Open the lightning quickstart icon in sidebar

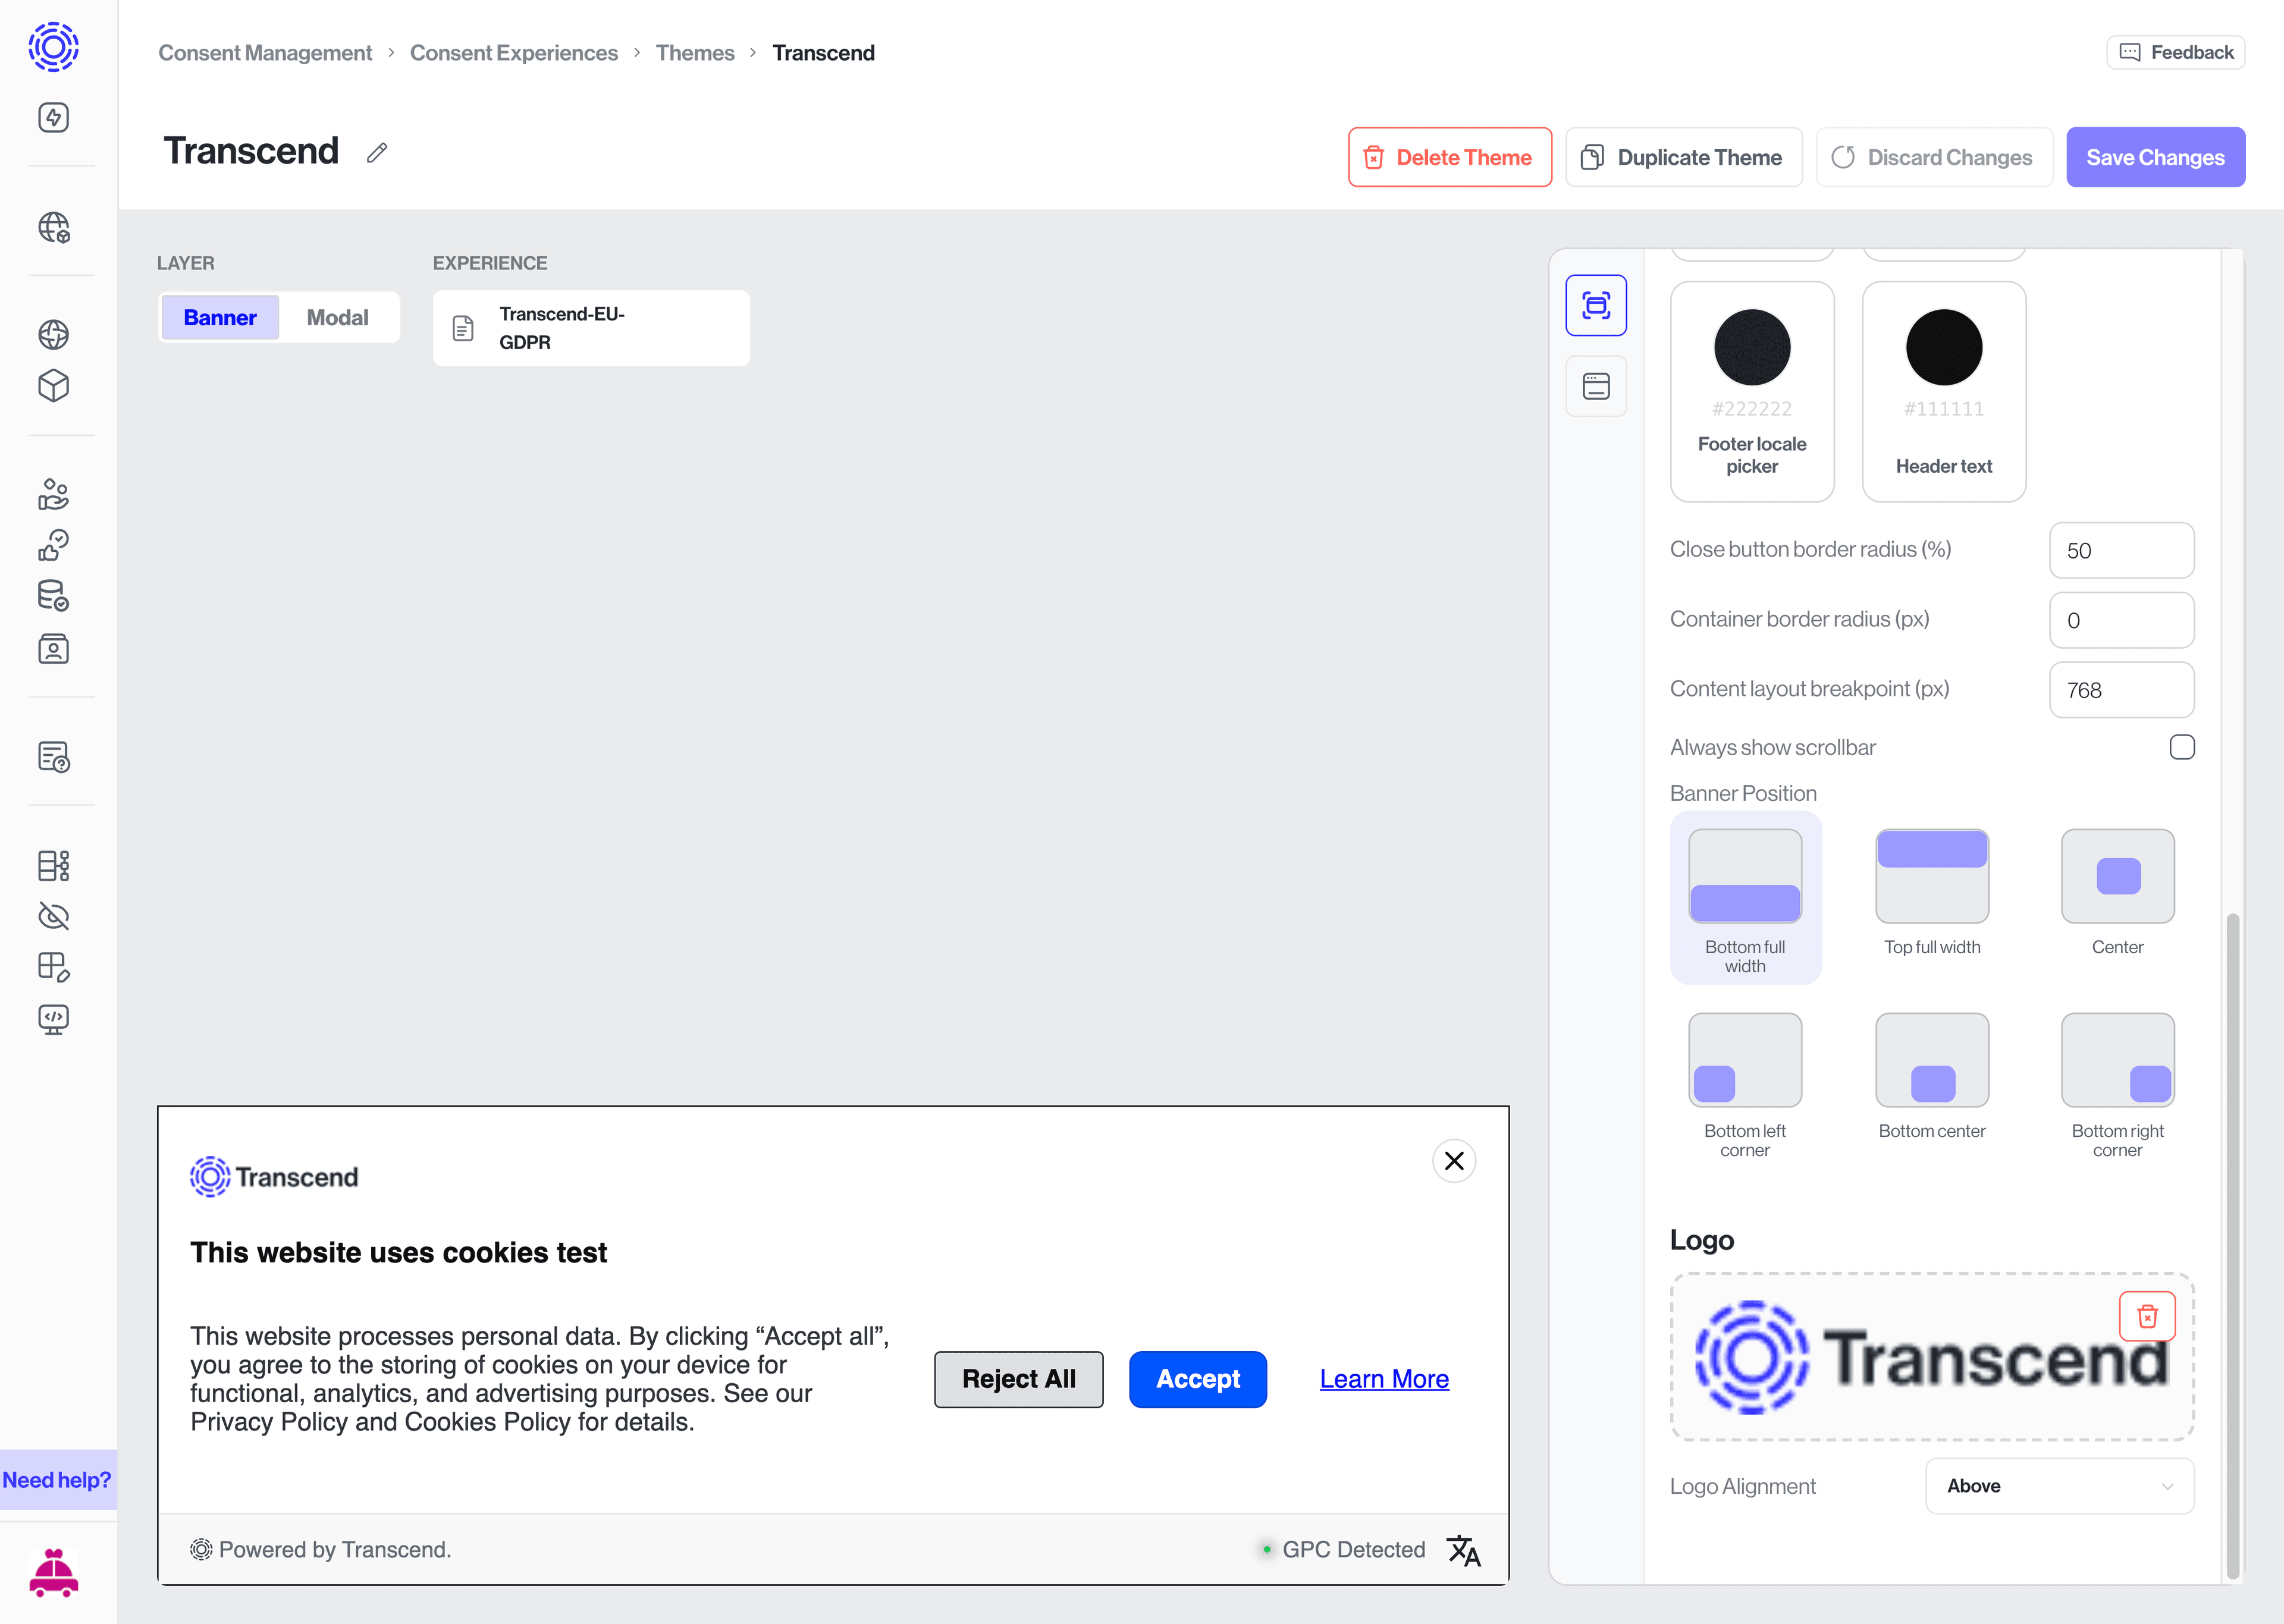tap(53, 117)
